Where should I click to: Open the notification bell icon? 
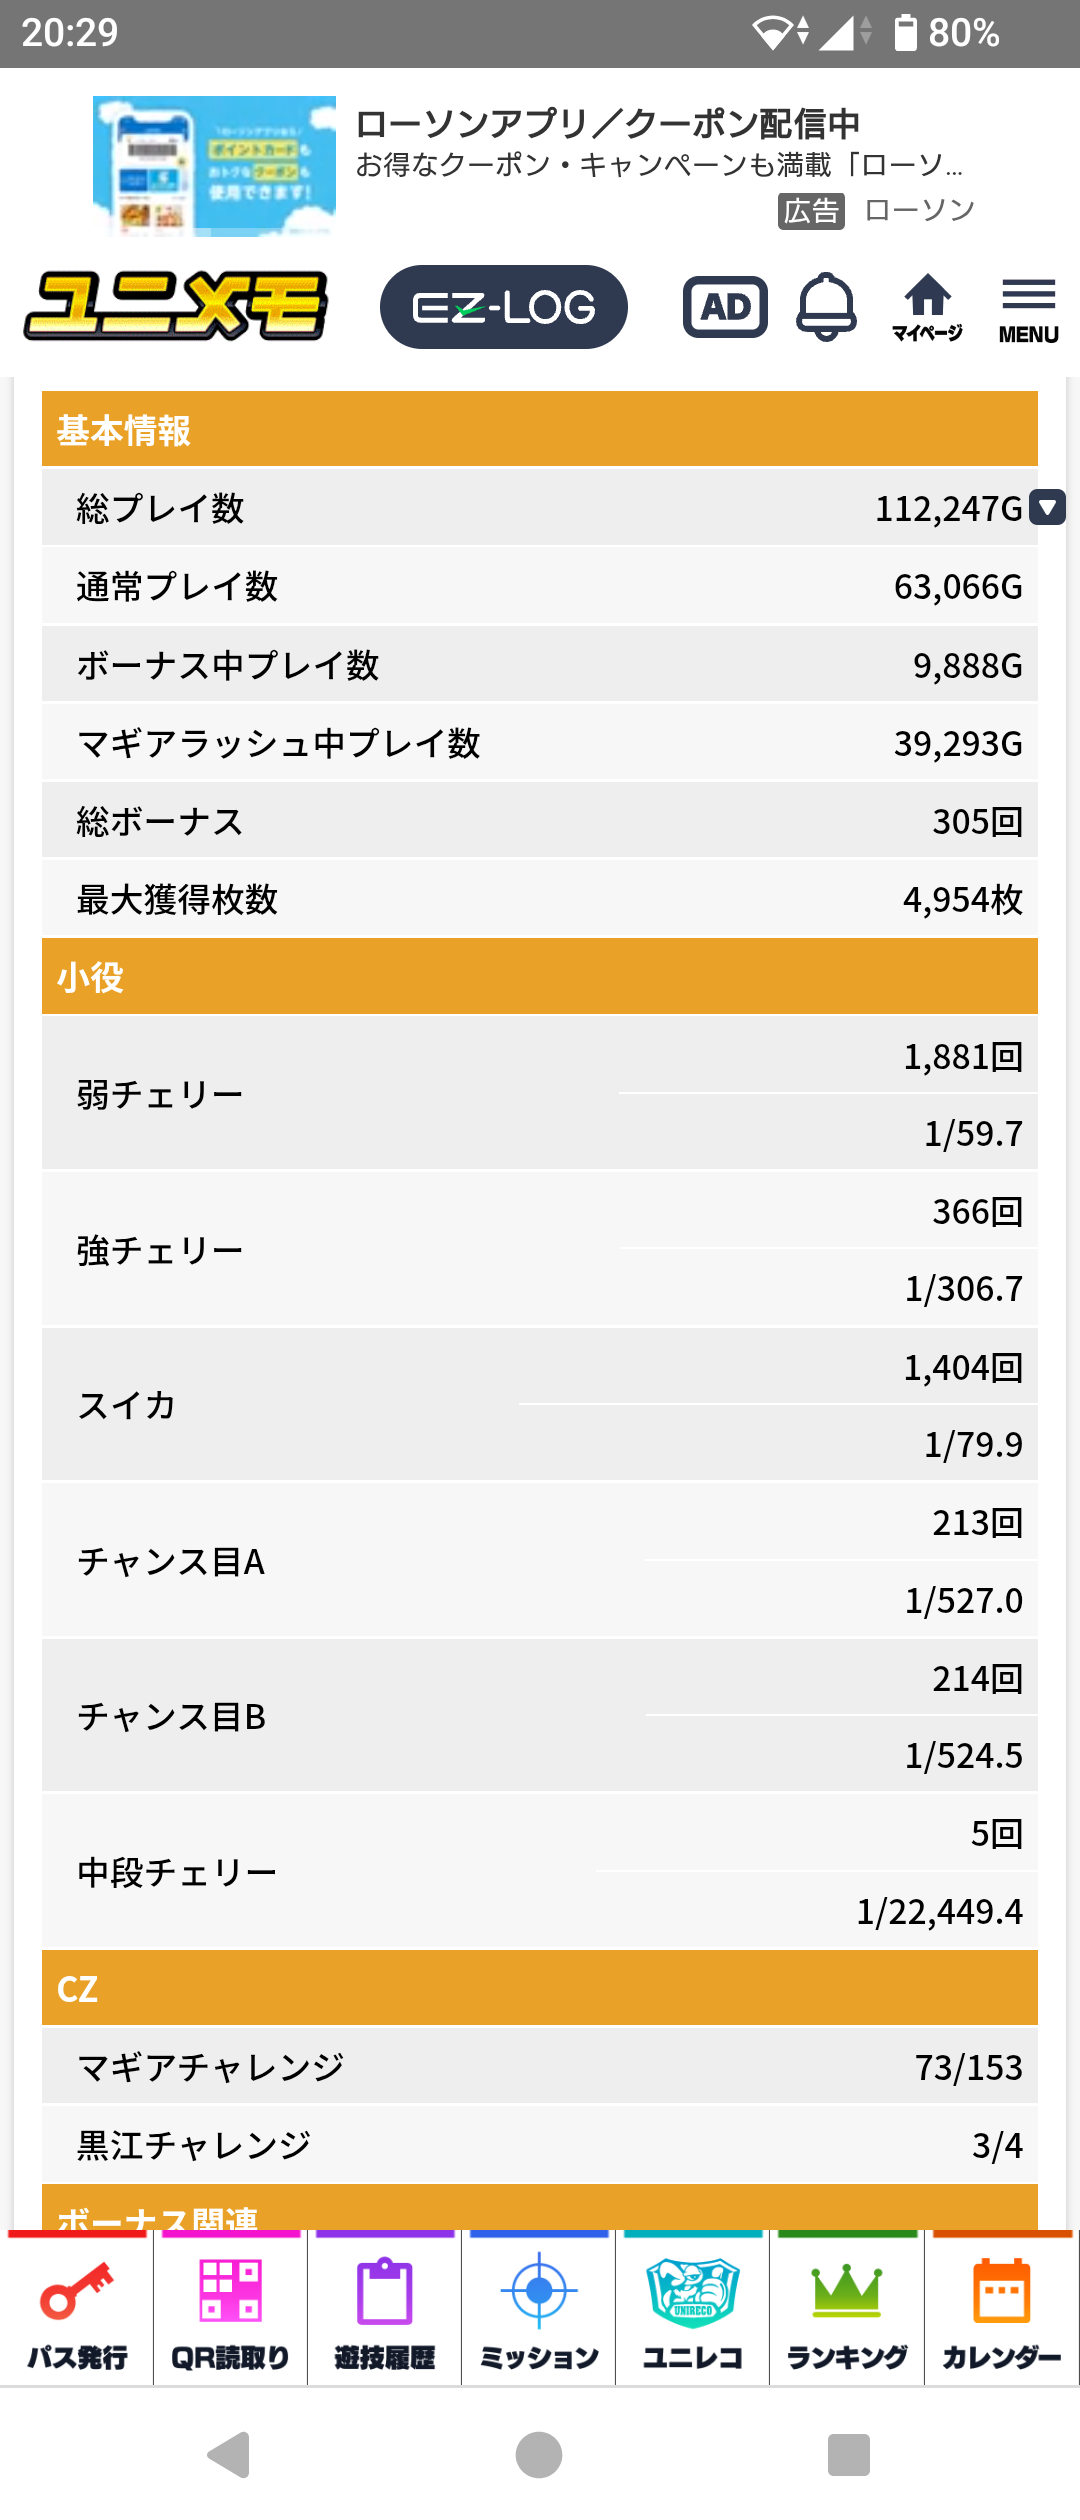[826, 306]
